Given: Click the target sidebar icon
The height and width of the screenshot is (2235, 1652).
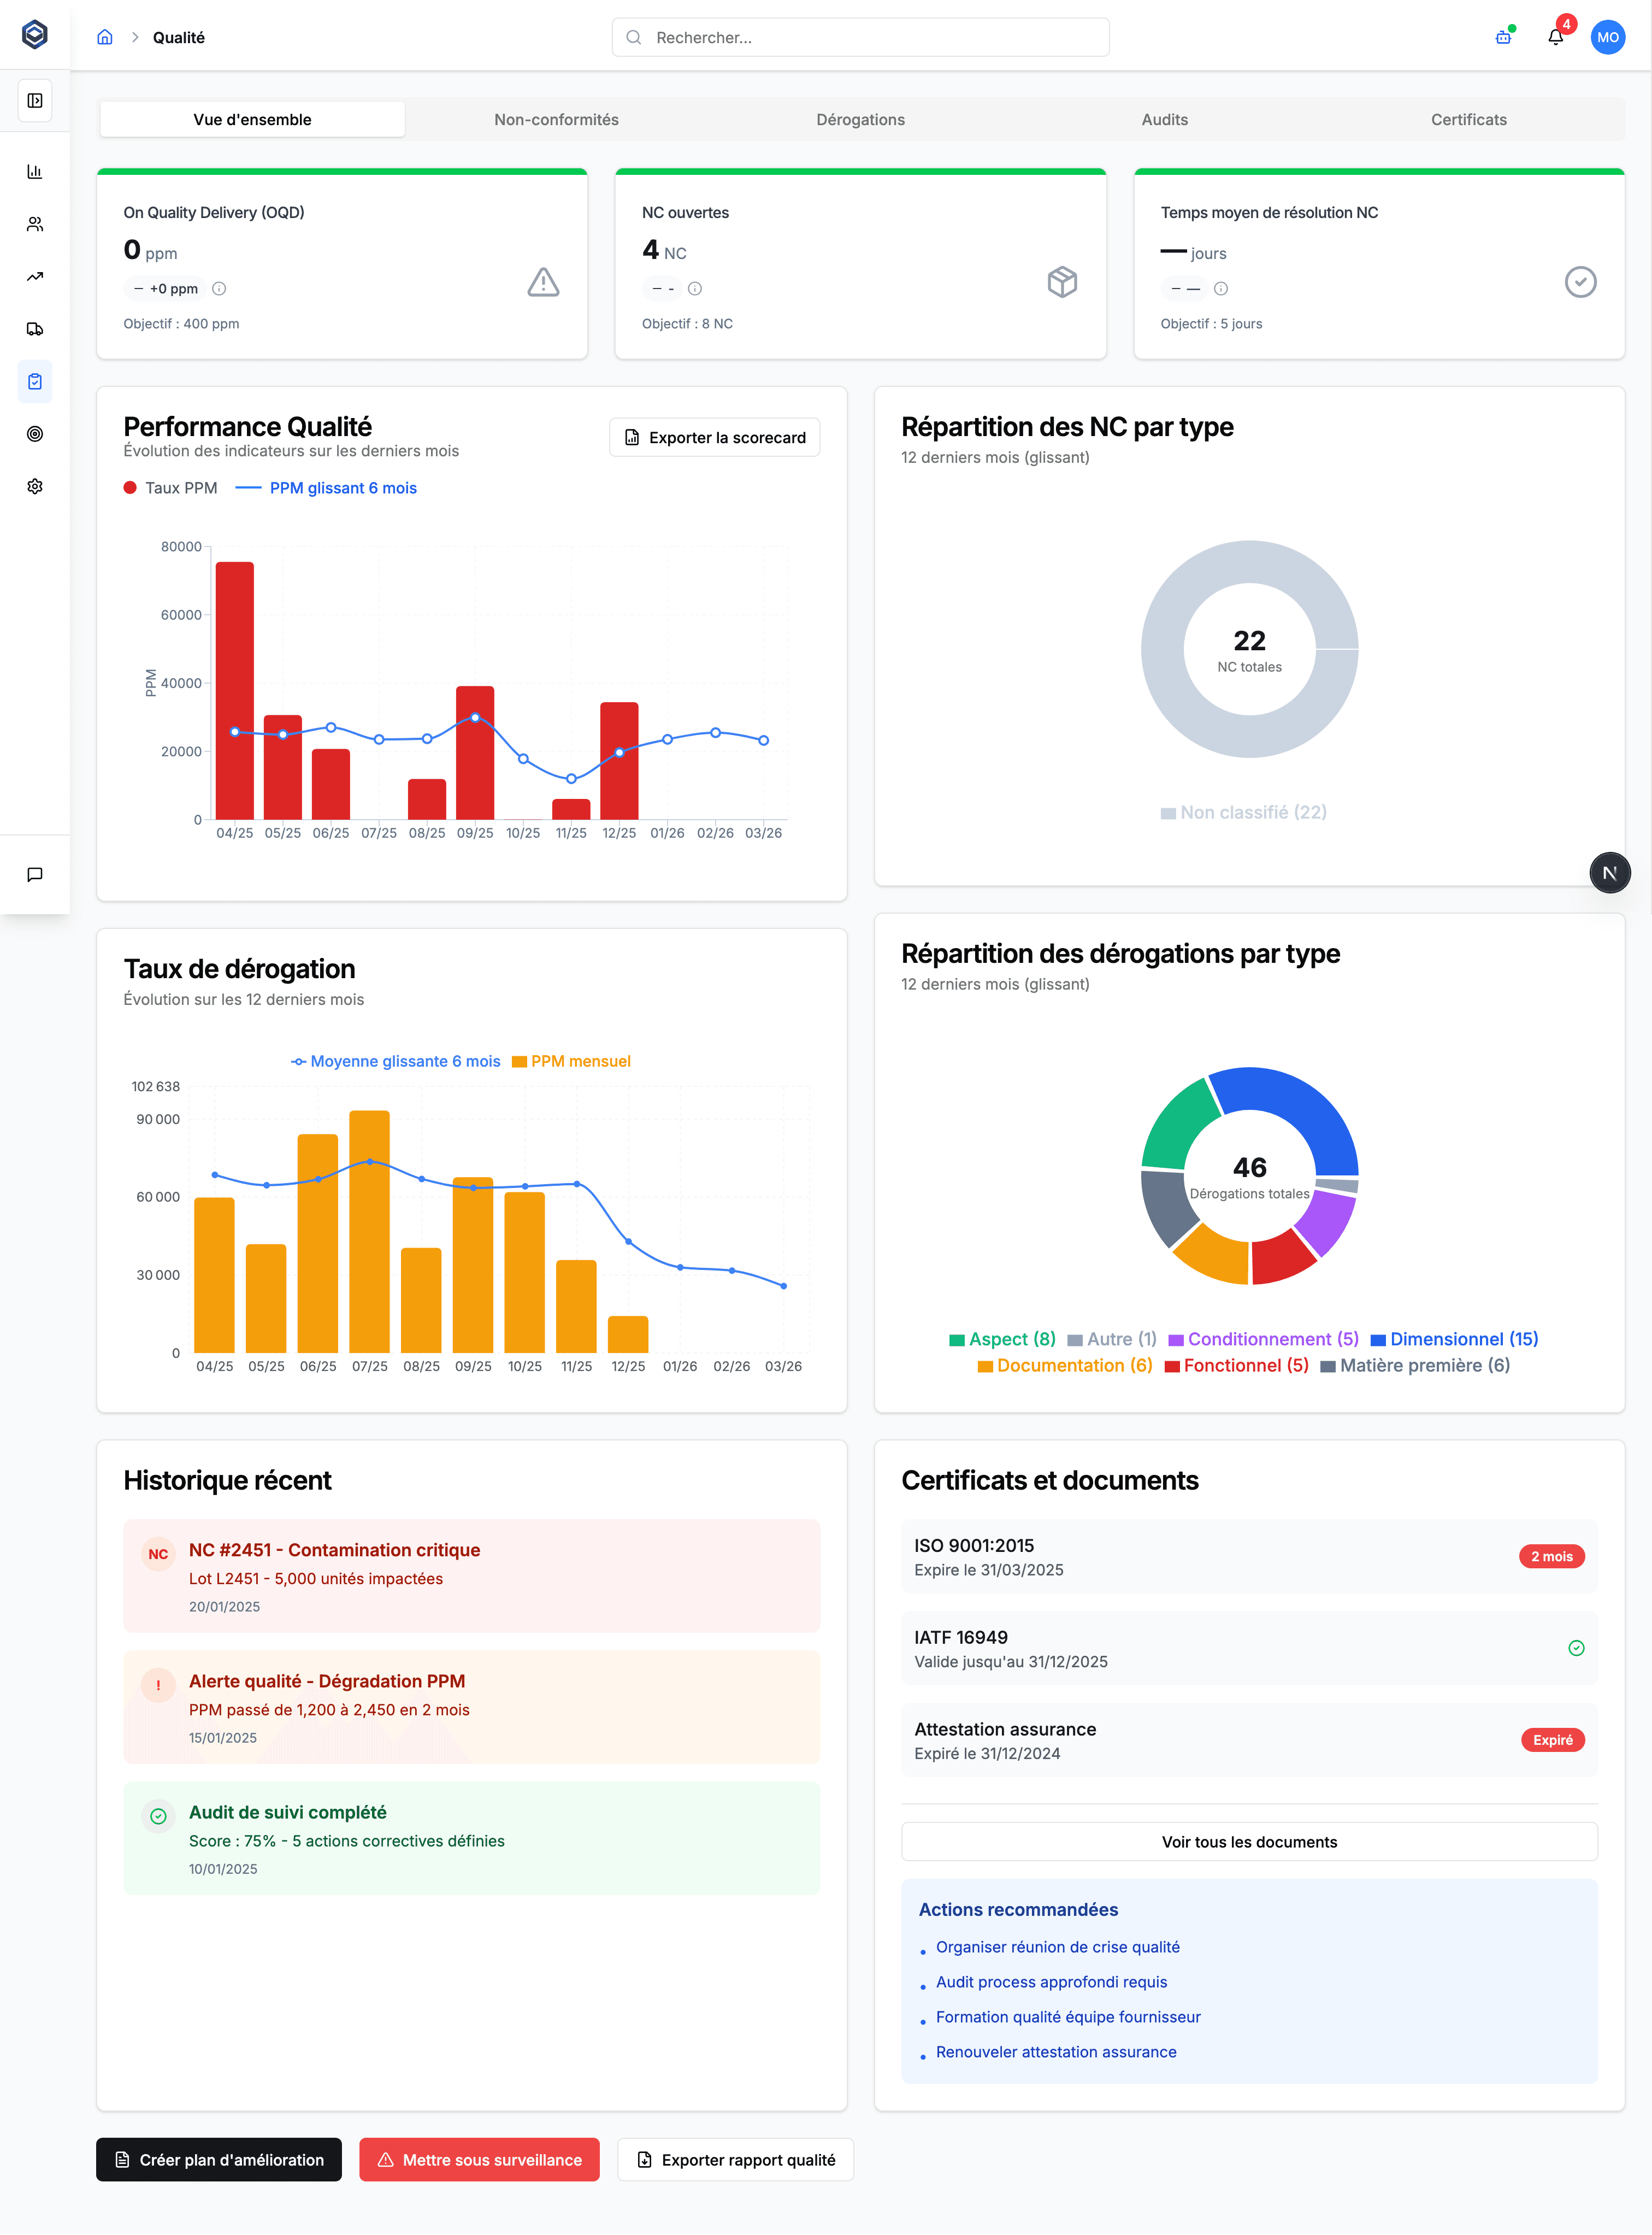Looking at the screenshot, I should click(35, 434).
